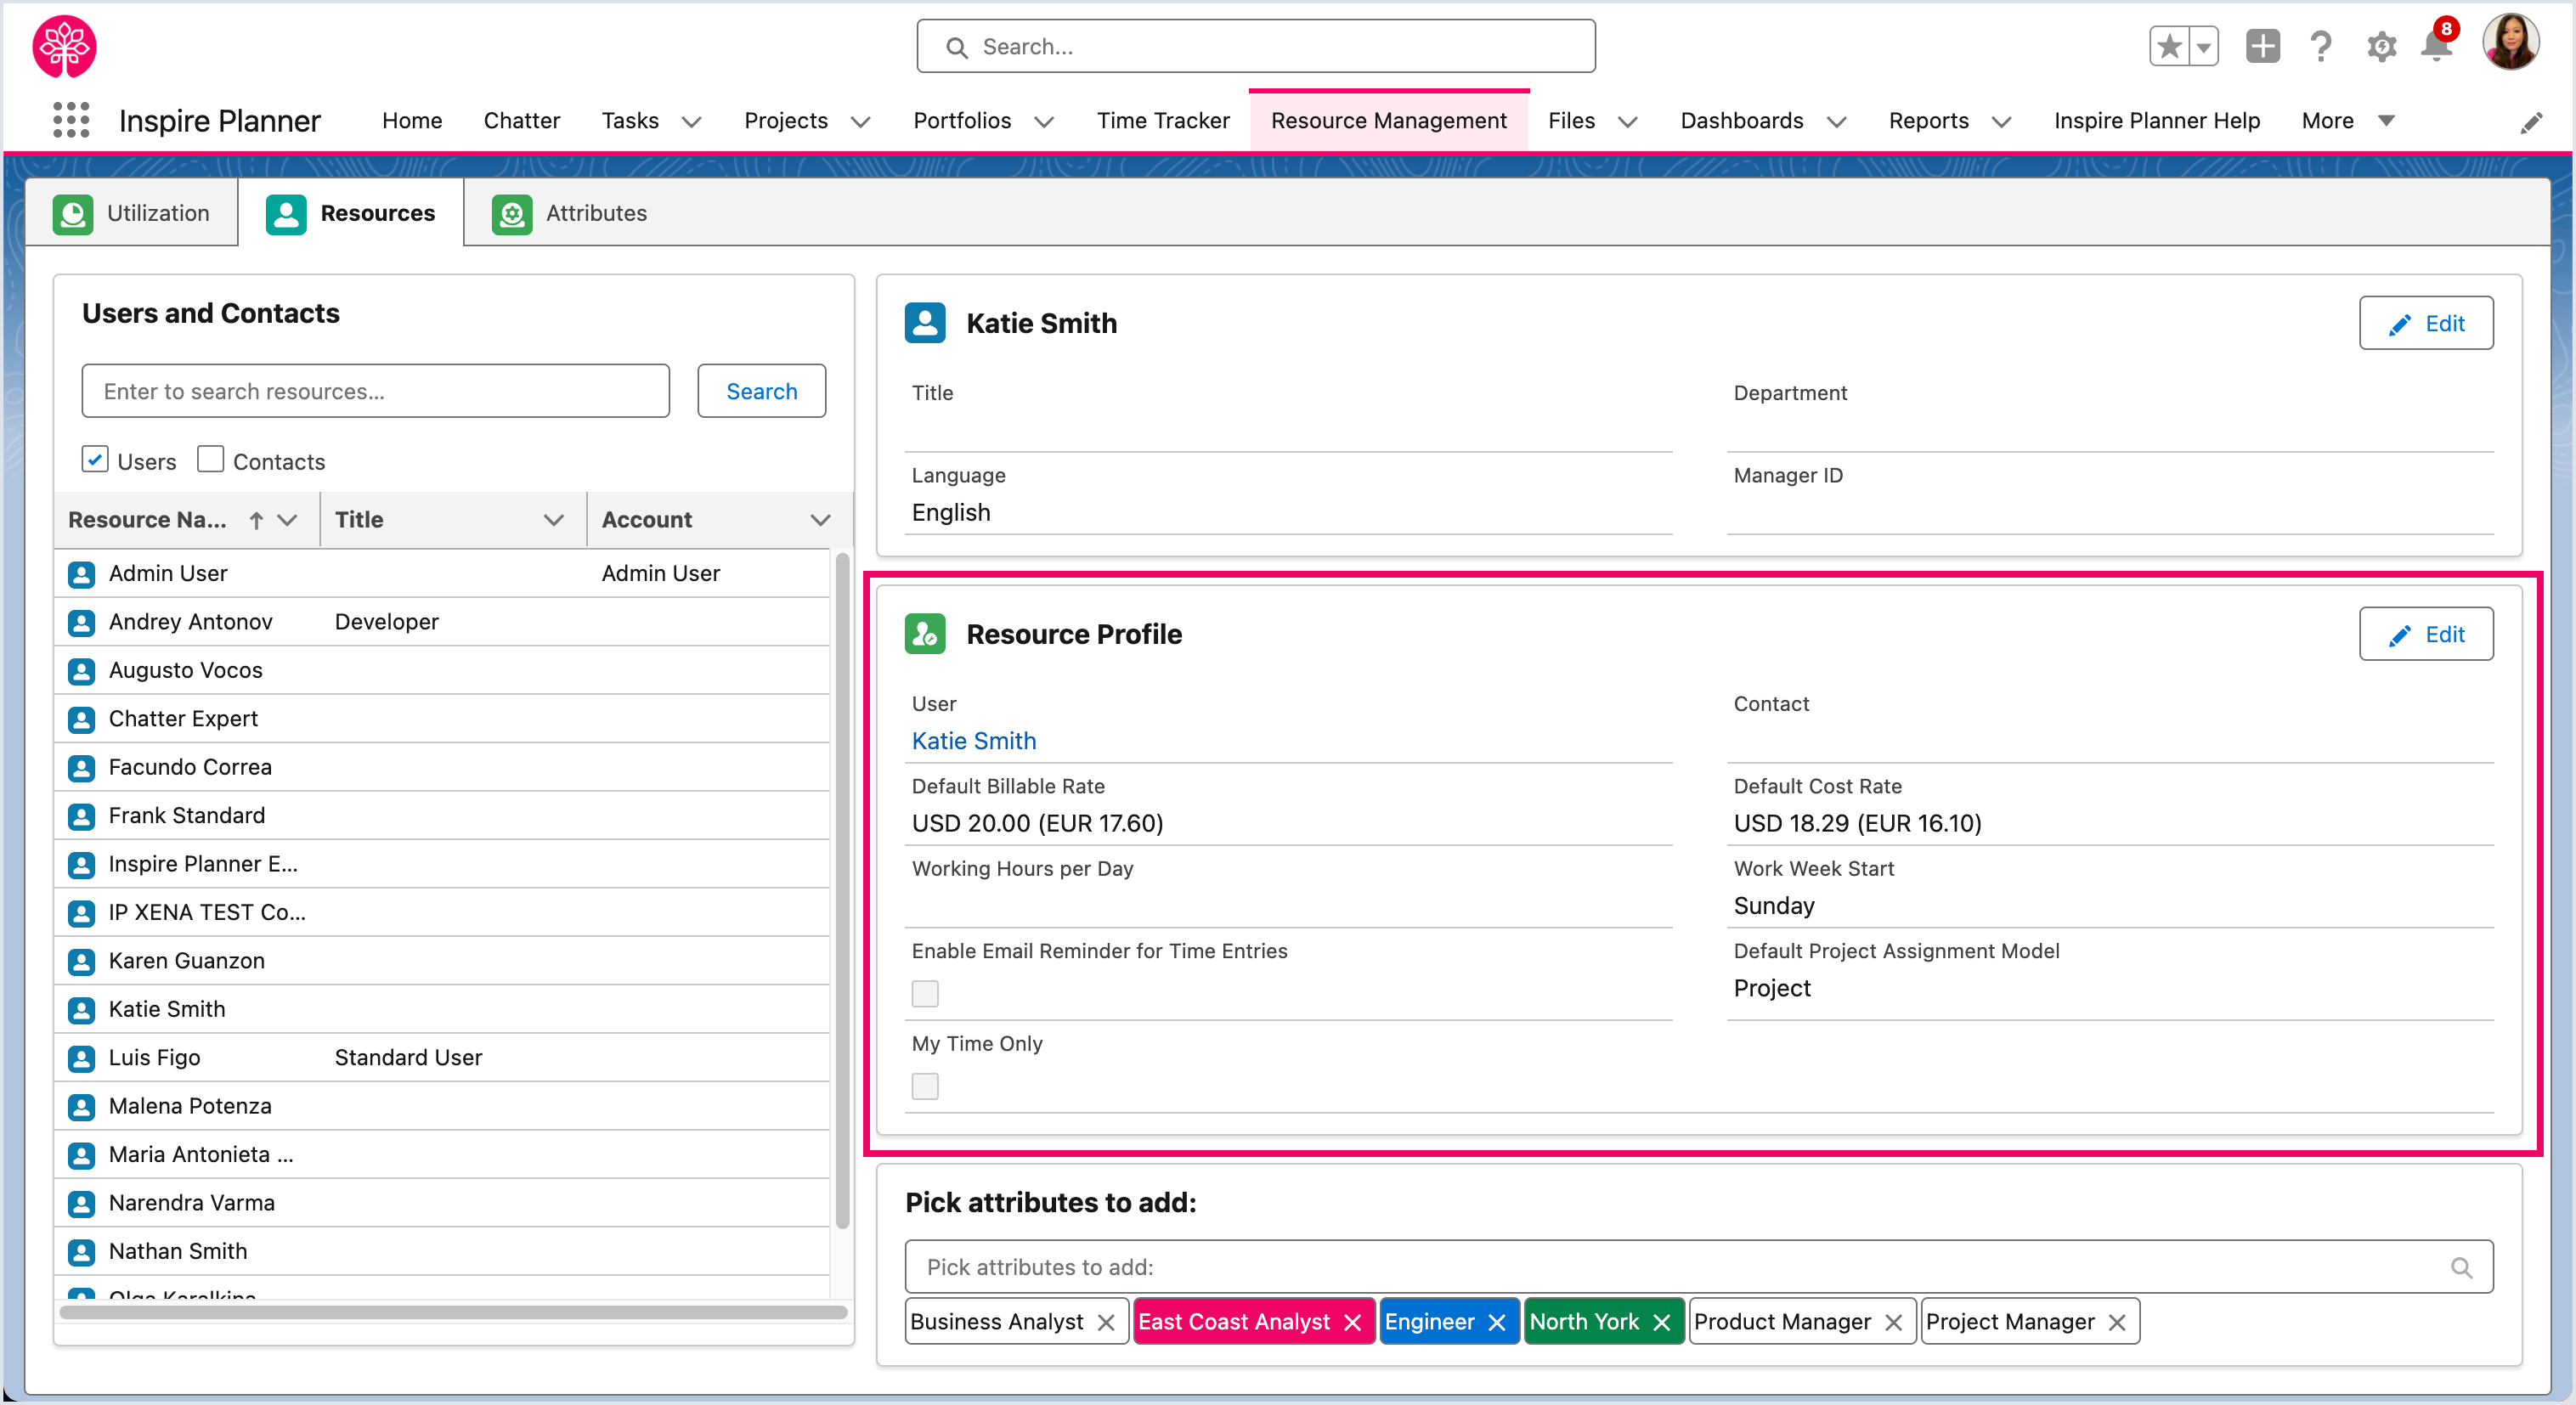Click the Inspire Planner flower logo

click(x=64, y=46)
